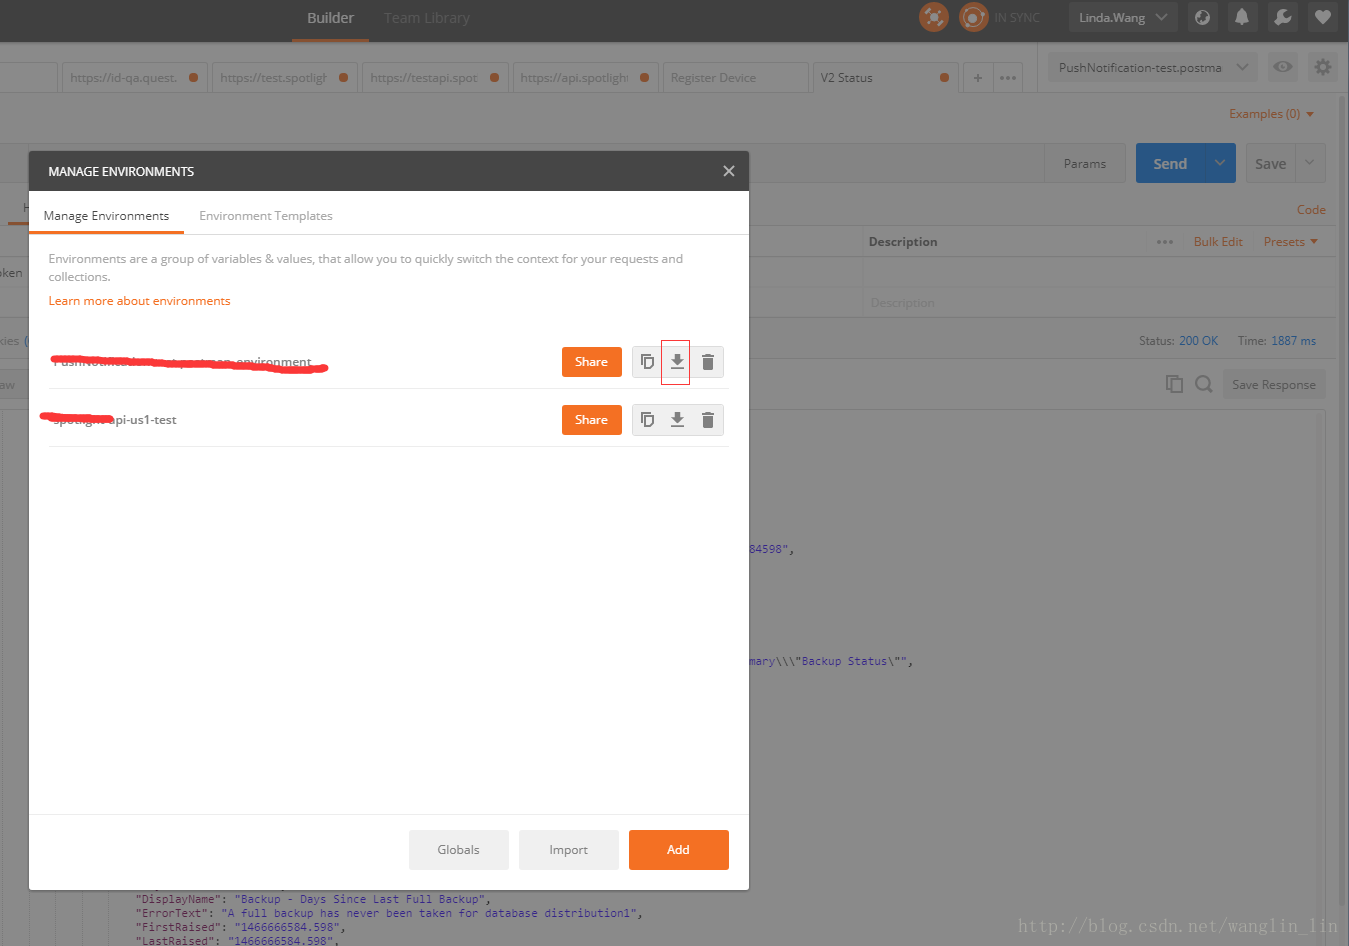
Task: Click the 1887 ms time value
Action: click(1293, 341)
